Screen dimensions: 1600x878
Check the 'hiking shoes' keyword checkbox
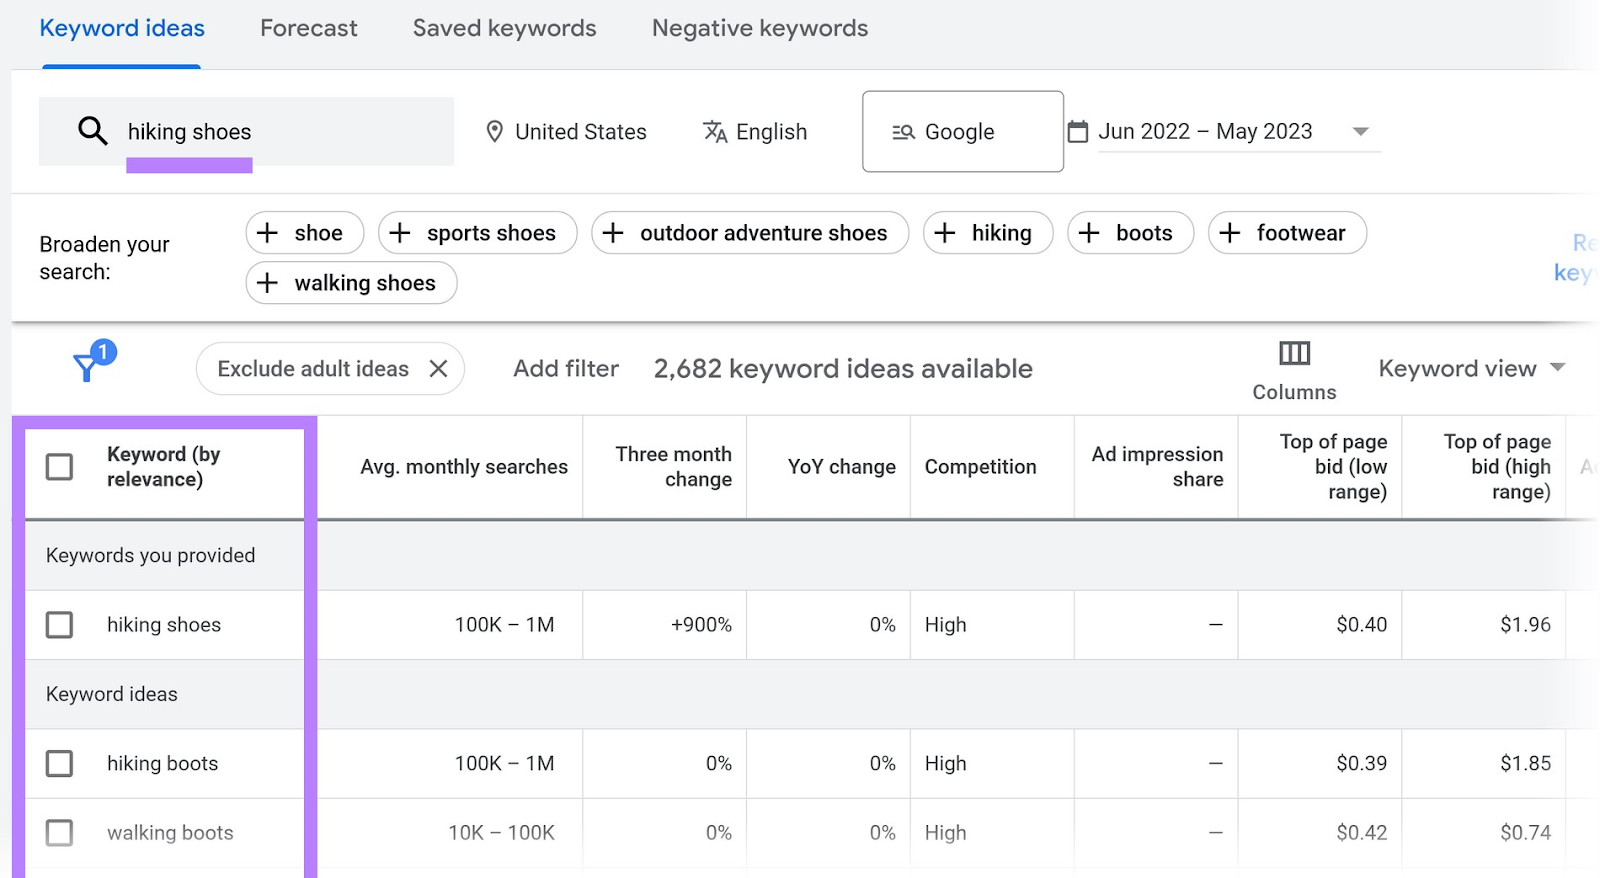pyautogui.click(x=60, y=625)
